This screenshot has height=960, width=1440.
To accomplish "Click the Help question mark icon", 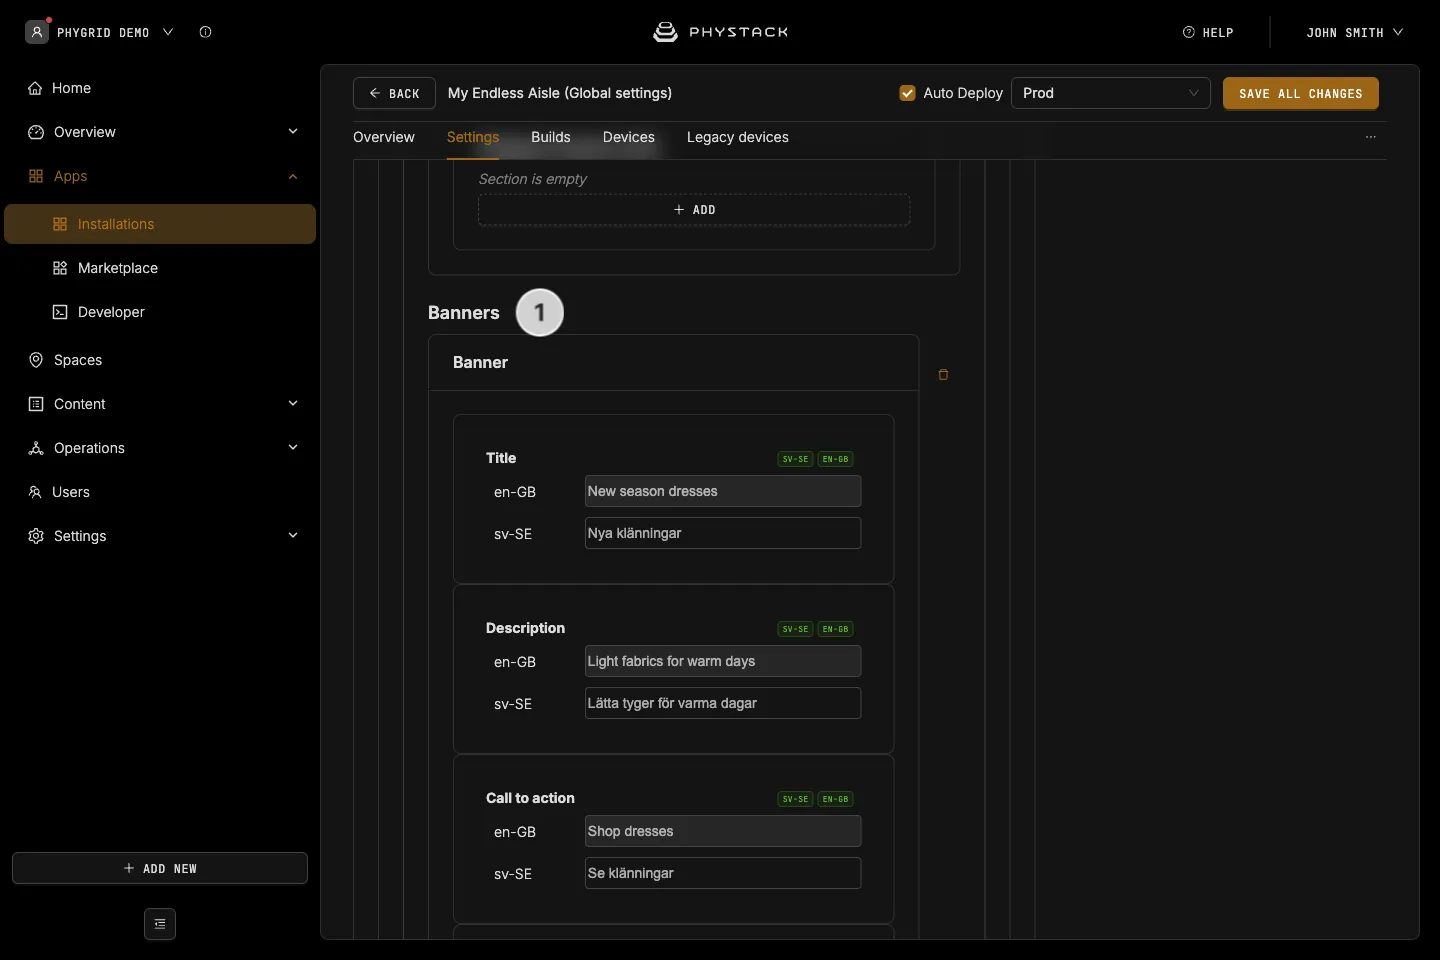I will click(1189, 32).
